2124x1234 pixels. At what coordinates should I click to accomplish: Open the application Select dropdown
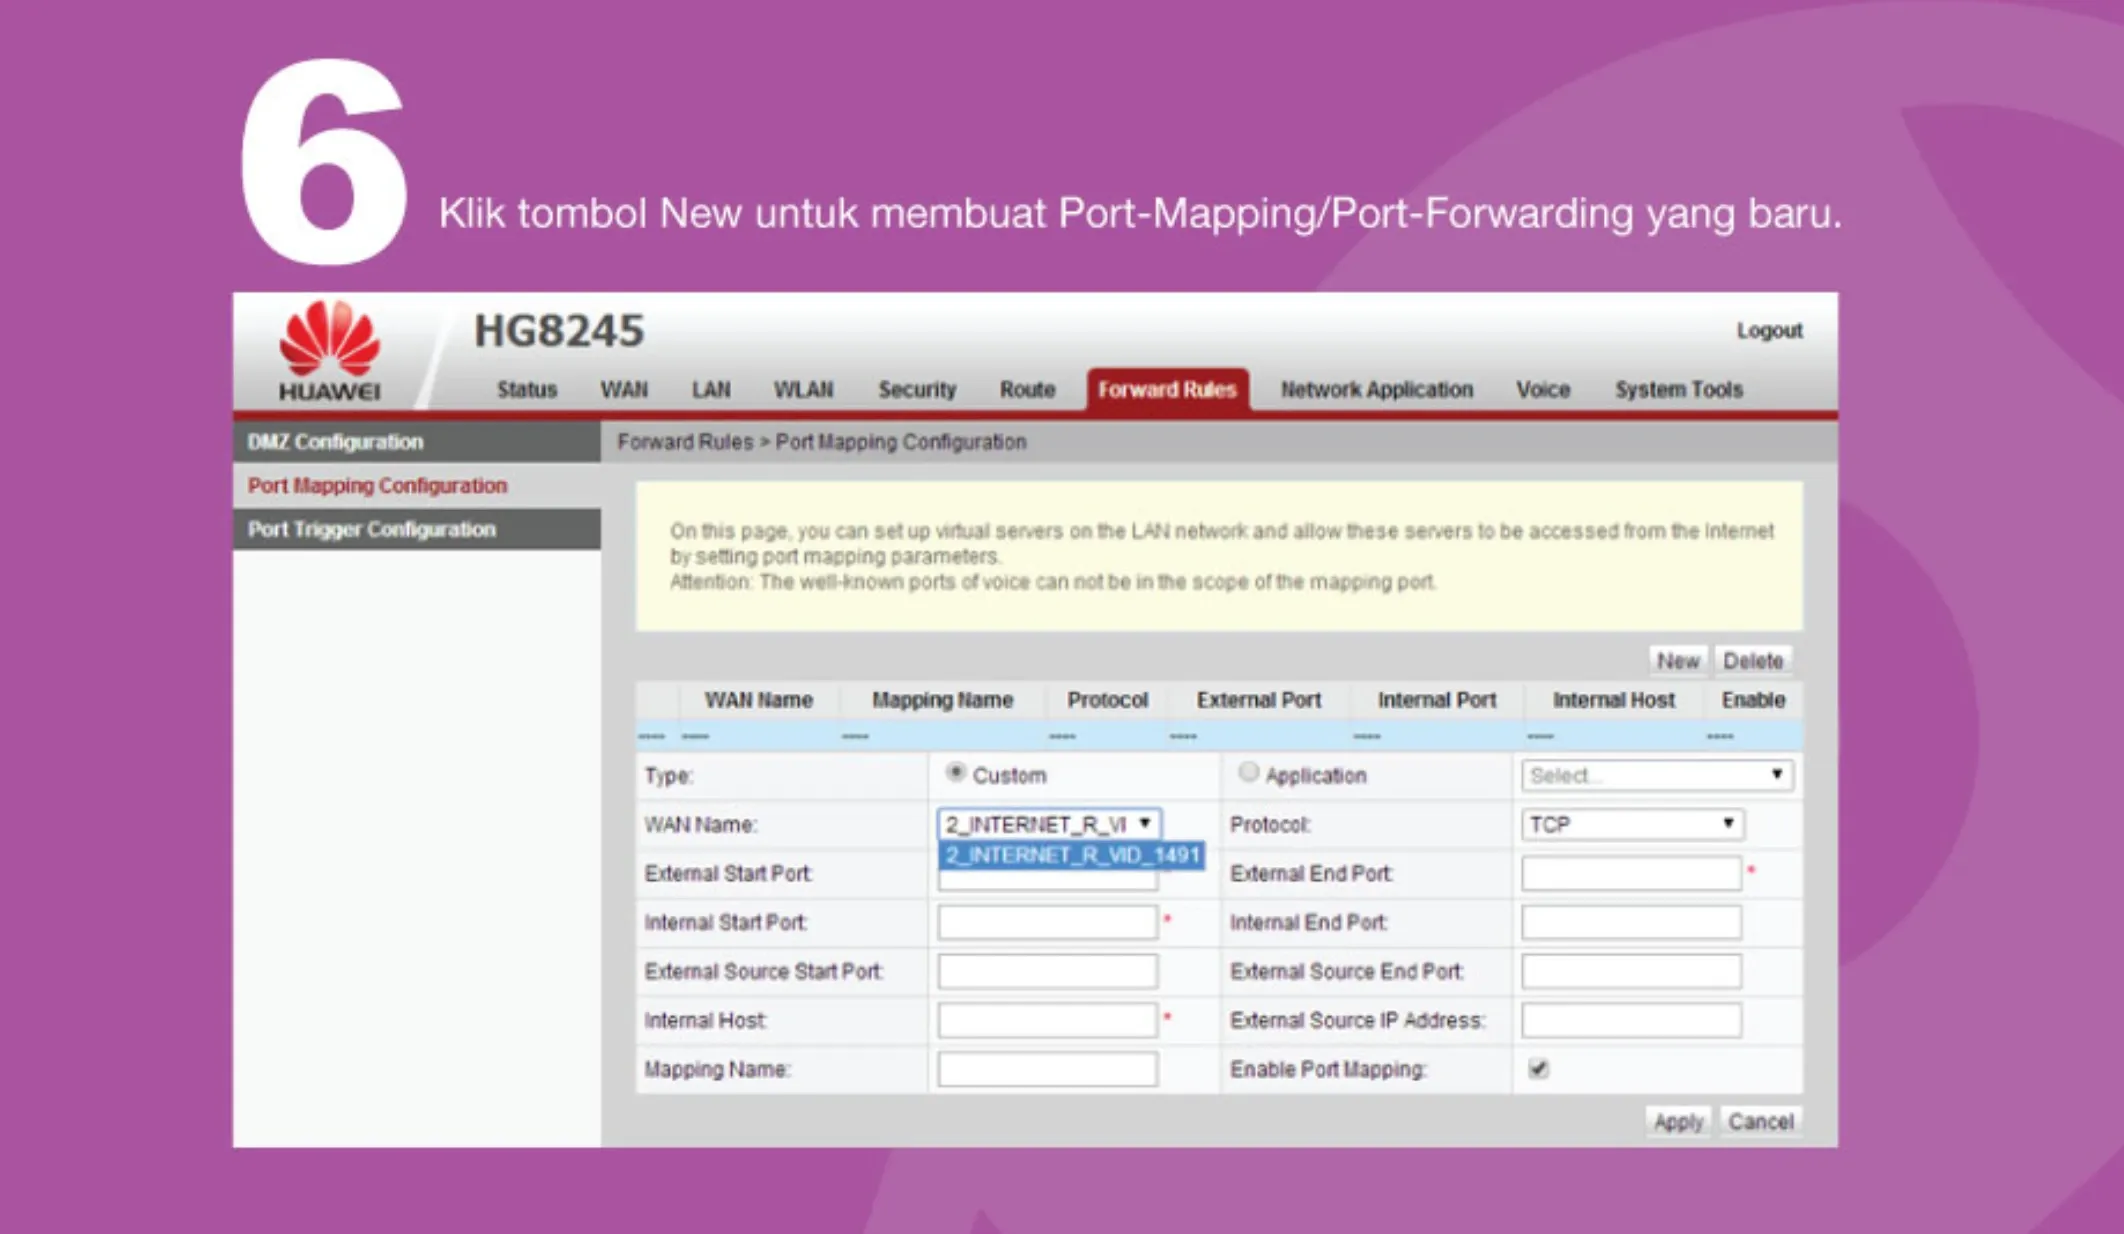1658,775
